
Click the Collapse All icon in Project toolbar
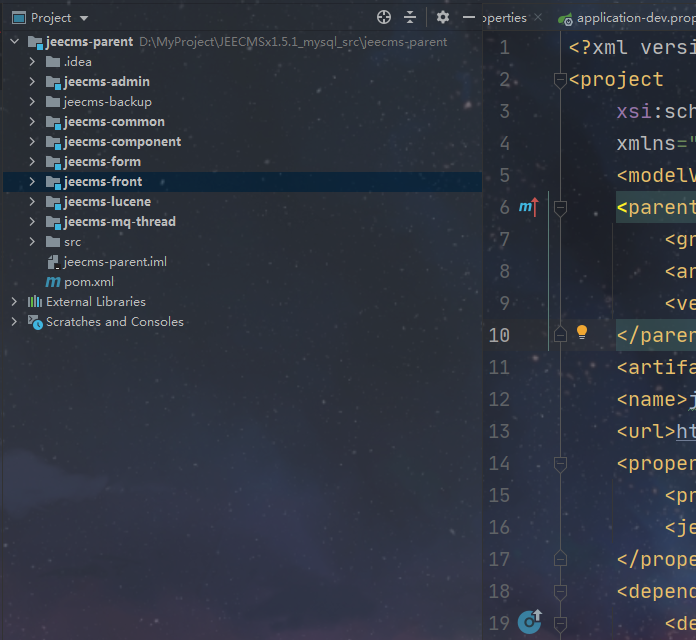410,17
